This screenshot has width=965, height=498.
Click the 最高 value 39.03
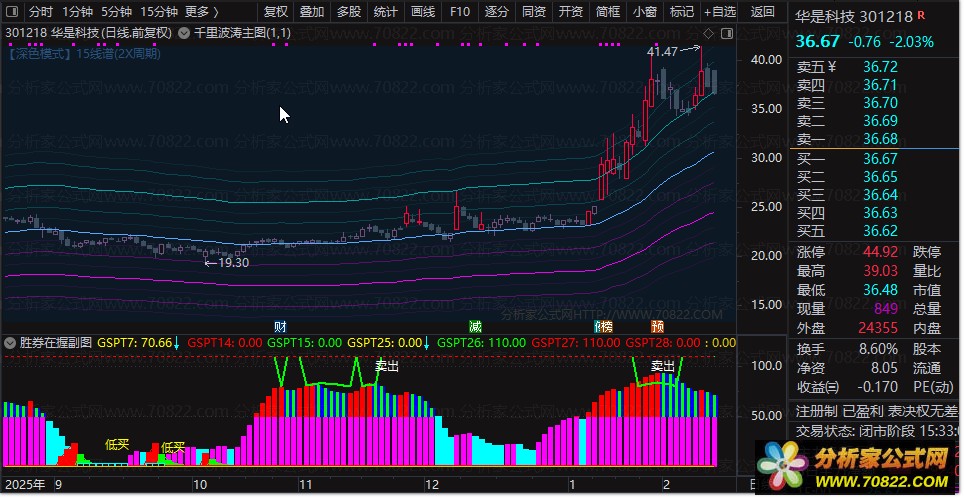pos(880,271)
